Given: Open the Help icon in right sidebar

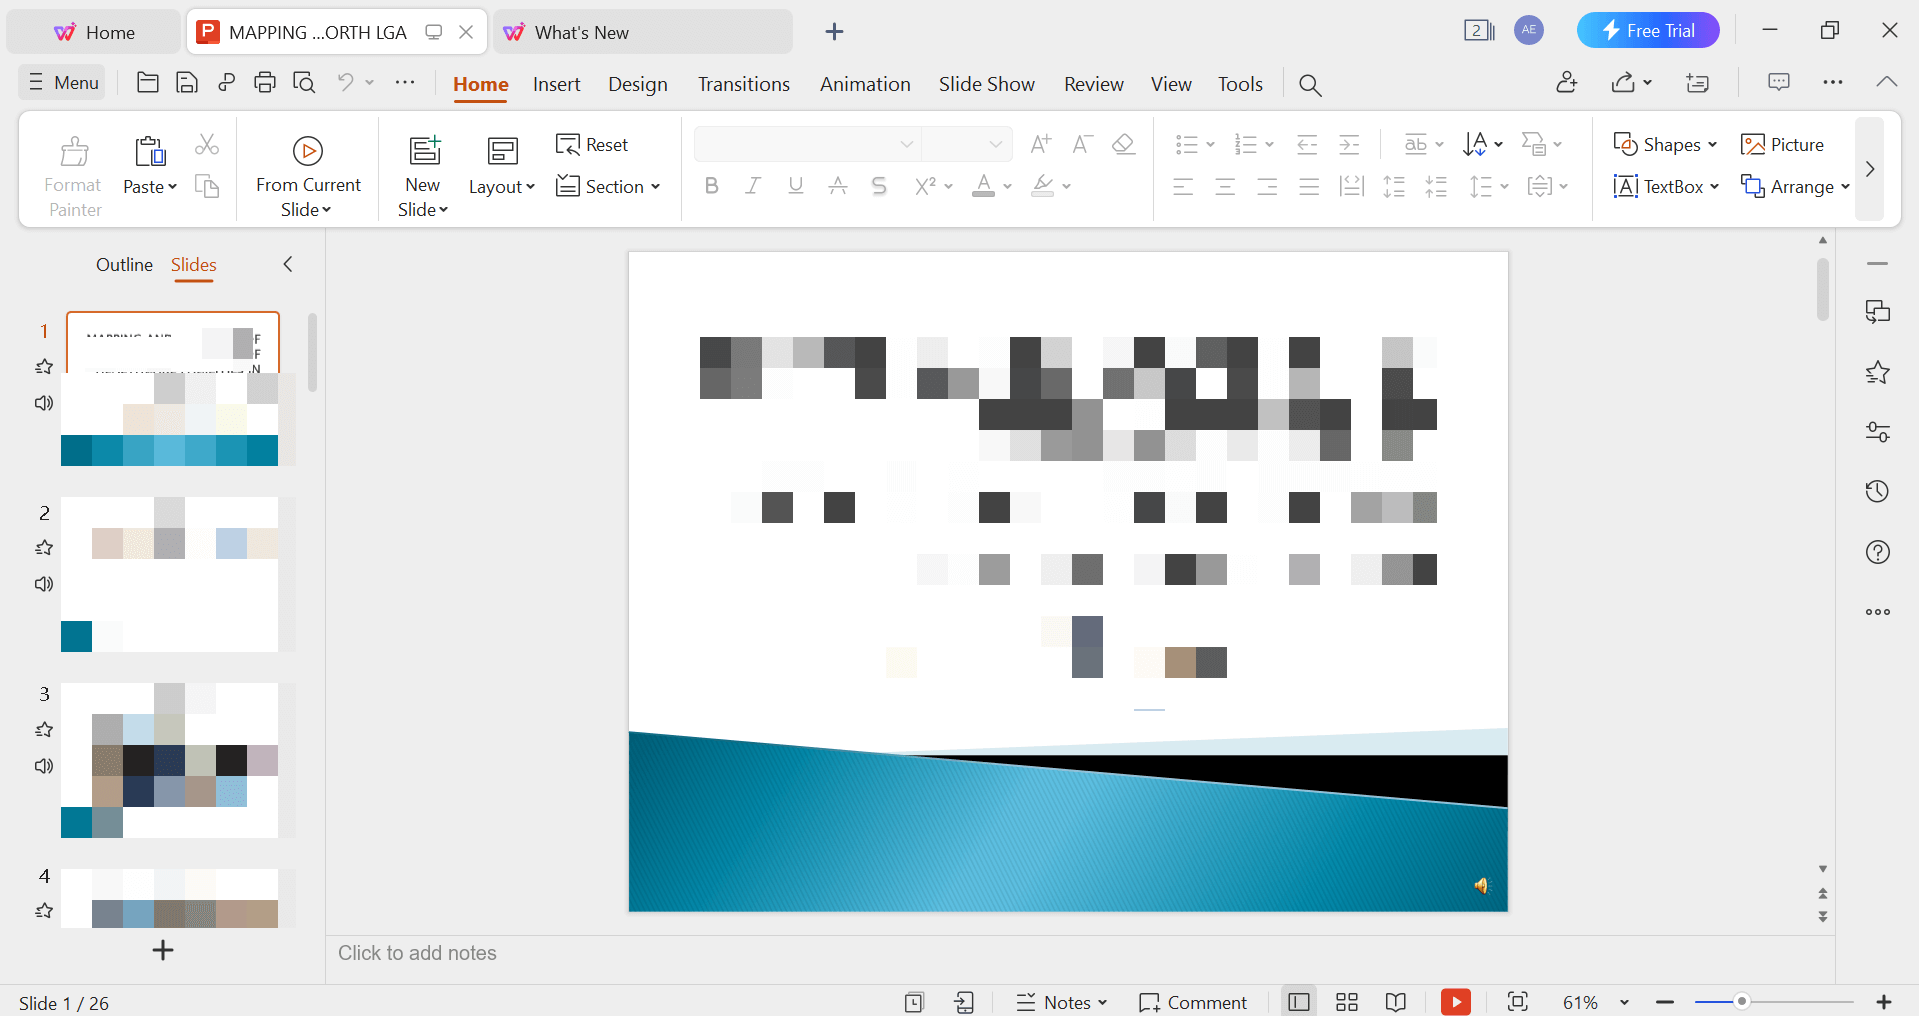Looking at the screenshot, I should (1878, 551).
